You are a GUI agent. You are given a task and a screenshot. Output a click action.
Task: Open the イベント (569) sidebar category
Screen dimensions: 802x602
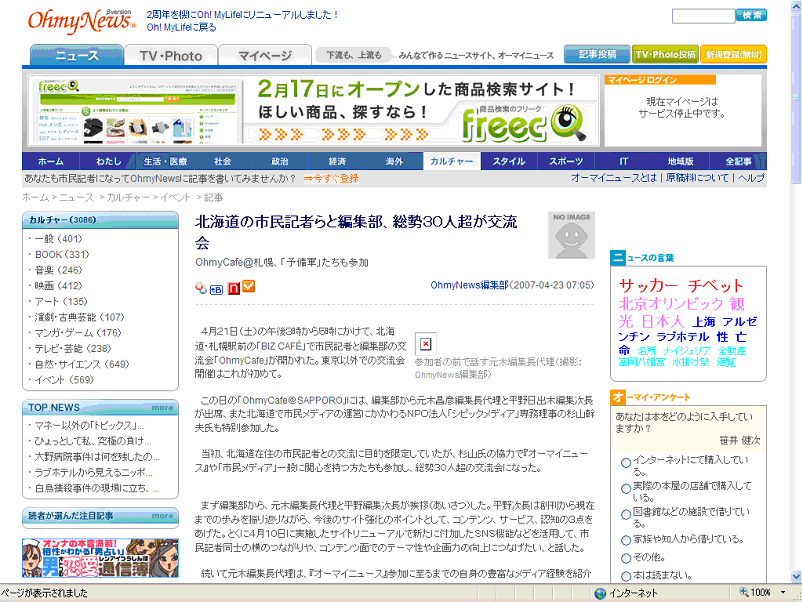click(x=64, y=380)
